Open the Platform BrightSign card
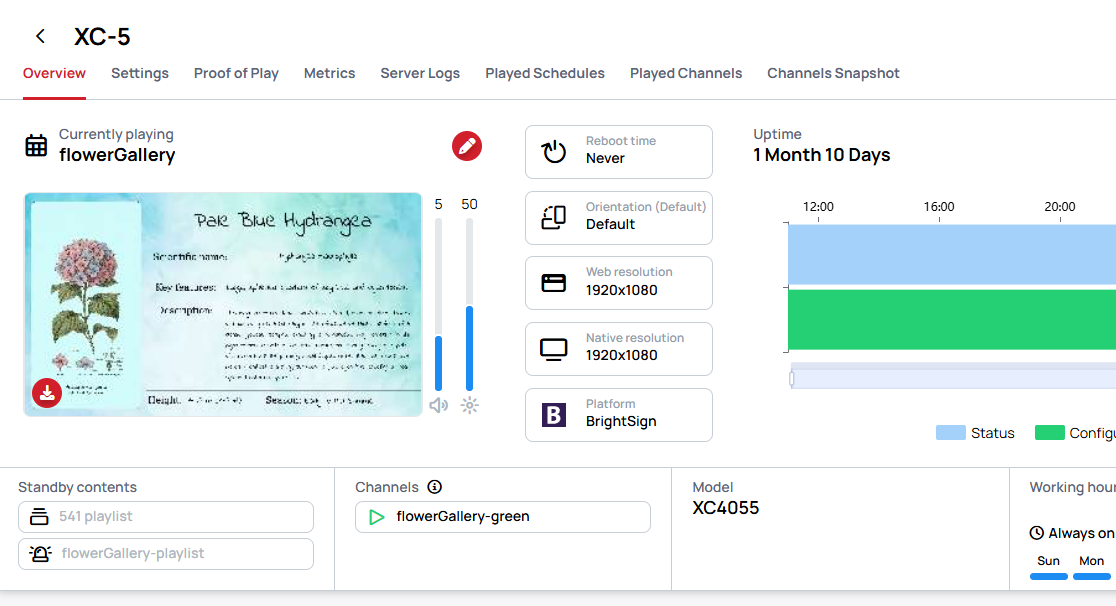This screenshot has width=1116, height=606. tap(618, 414)
